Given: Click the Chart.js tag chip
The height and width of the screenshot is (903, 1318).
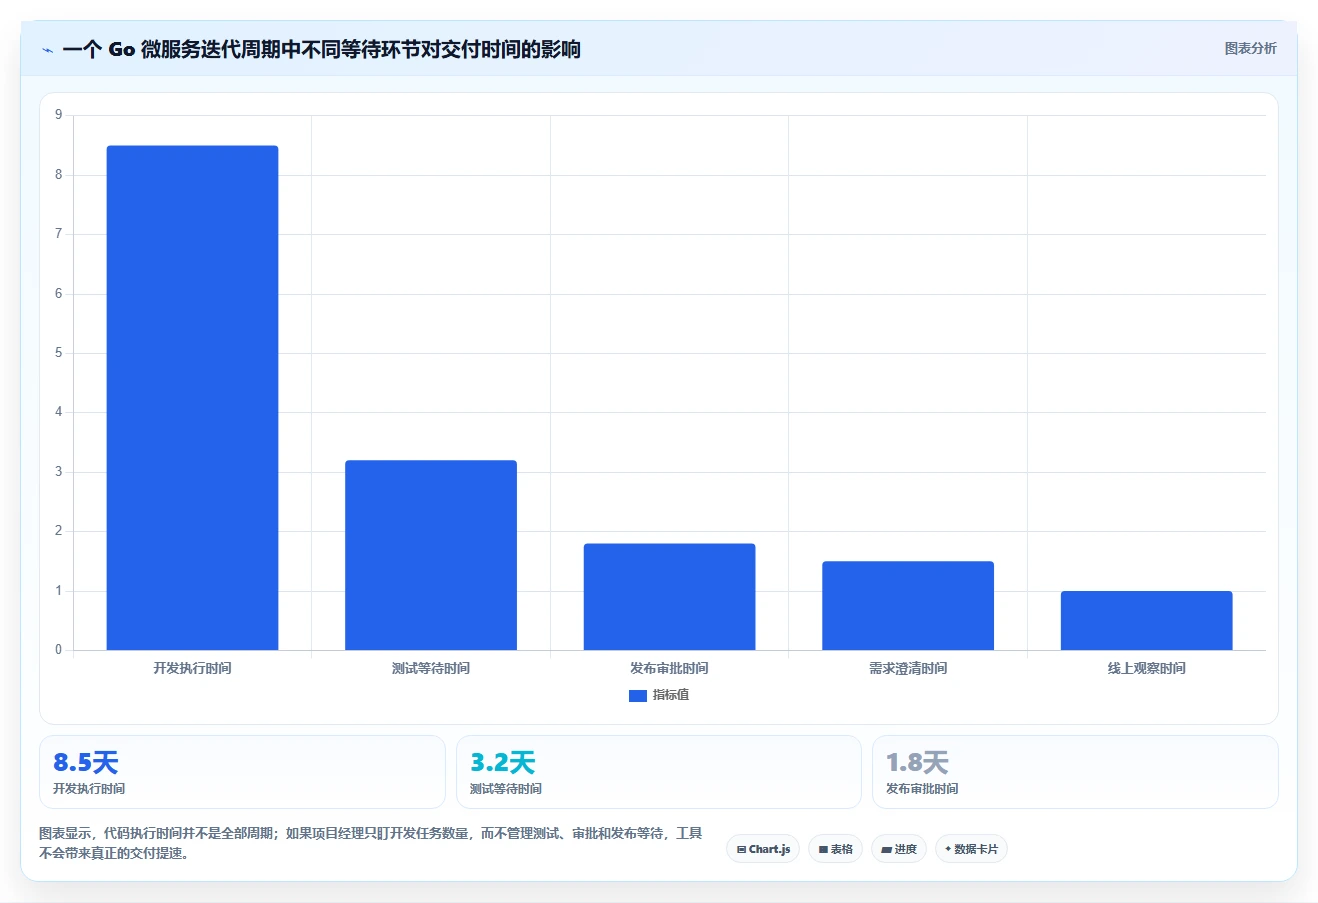Looking at the screenshot, I should (x=763, y=849).
